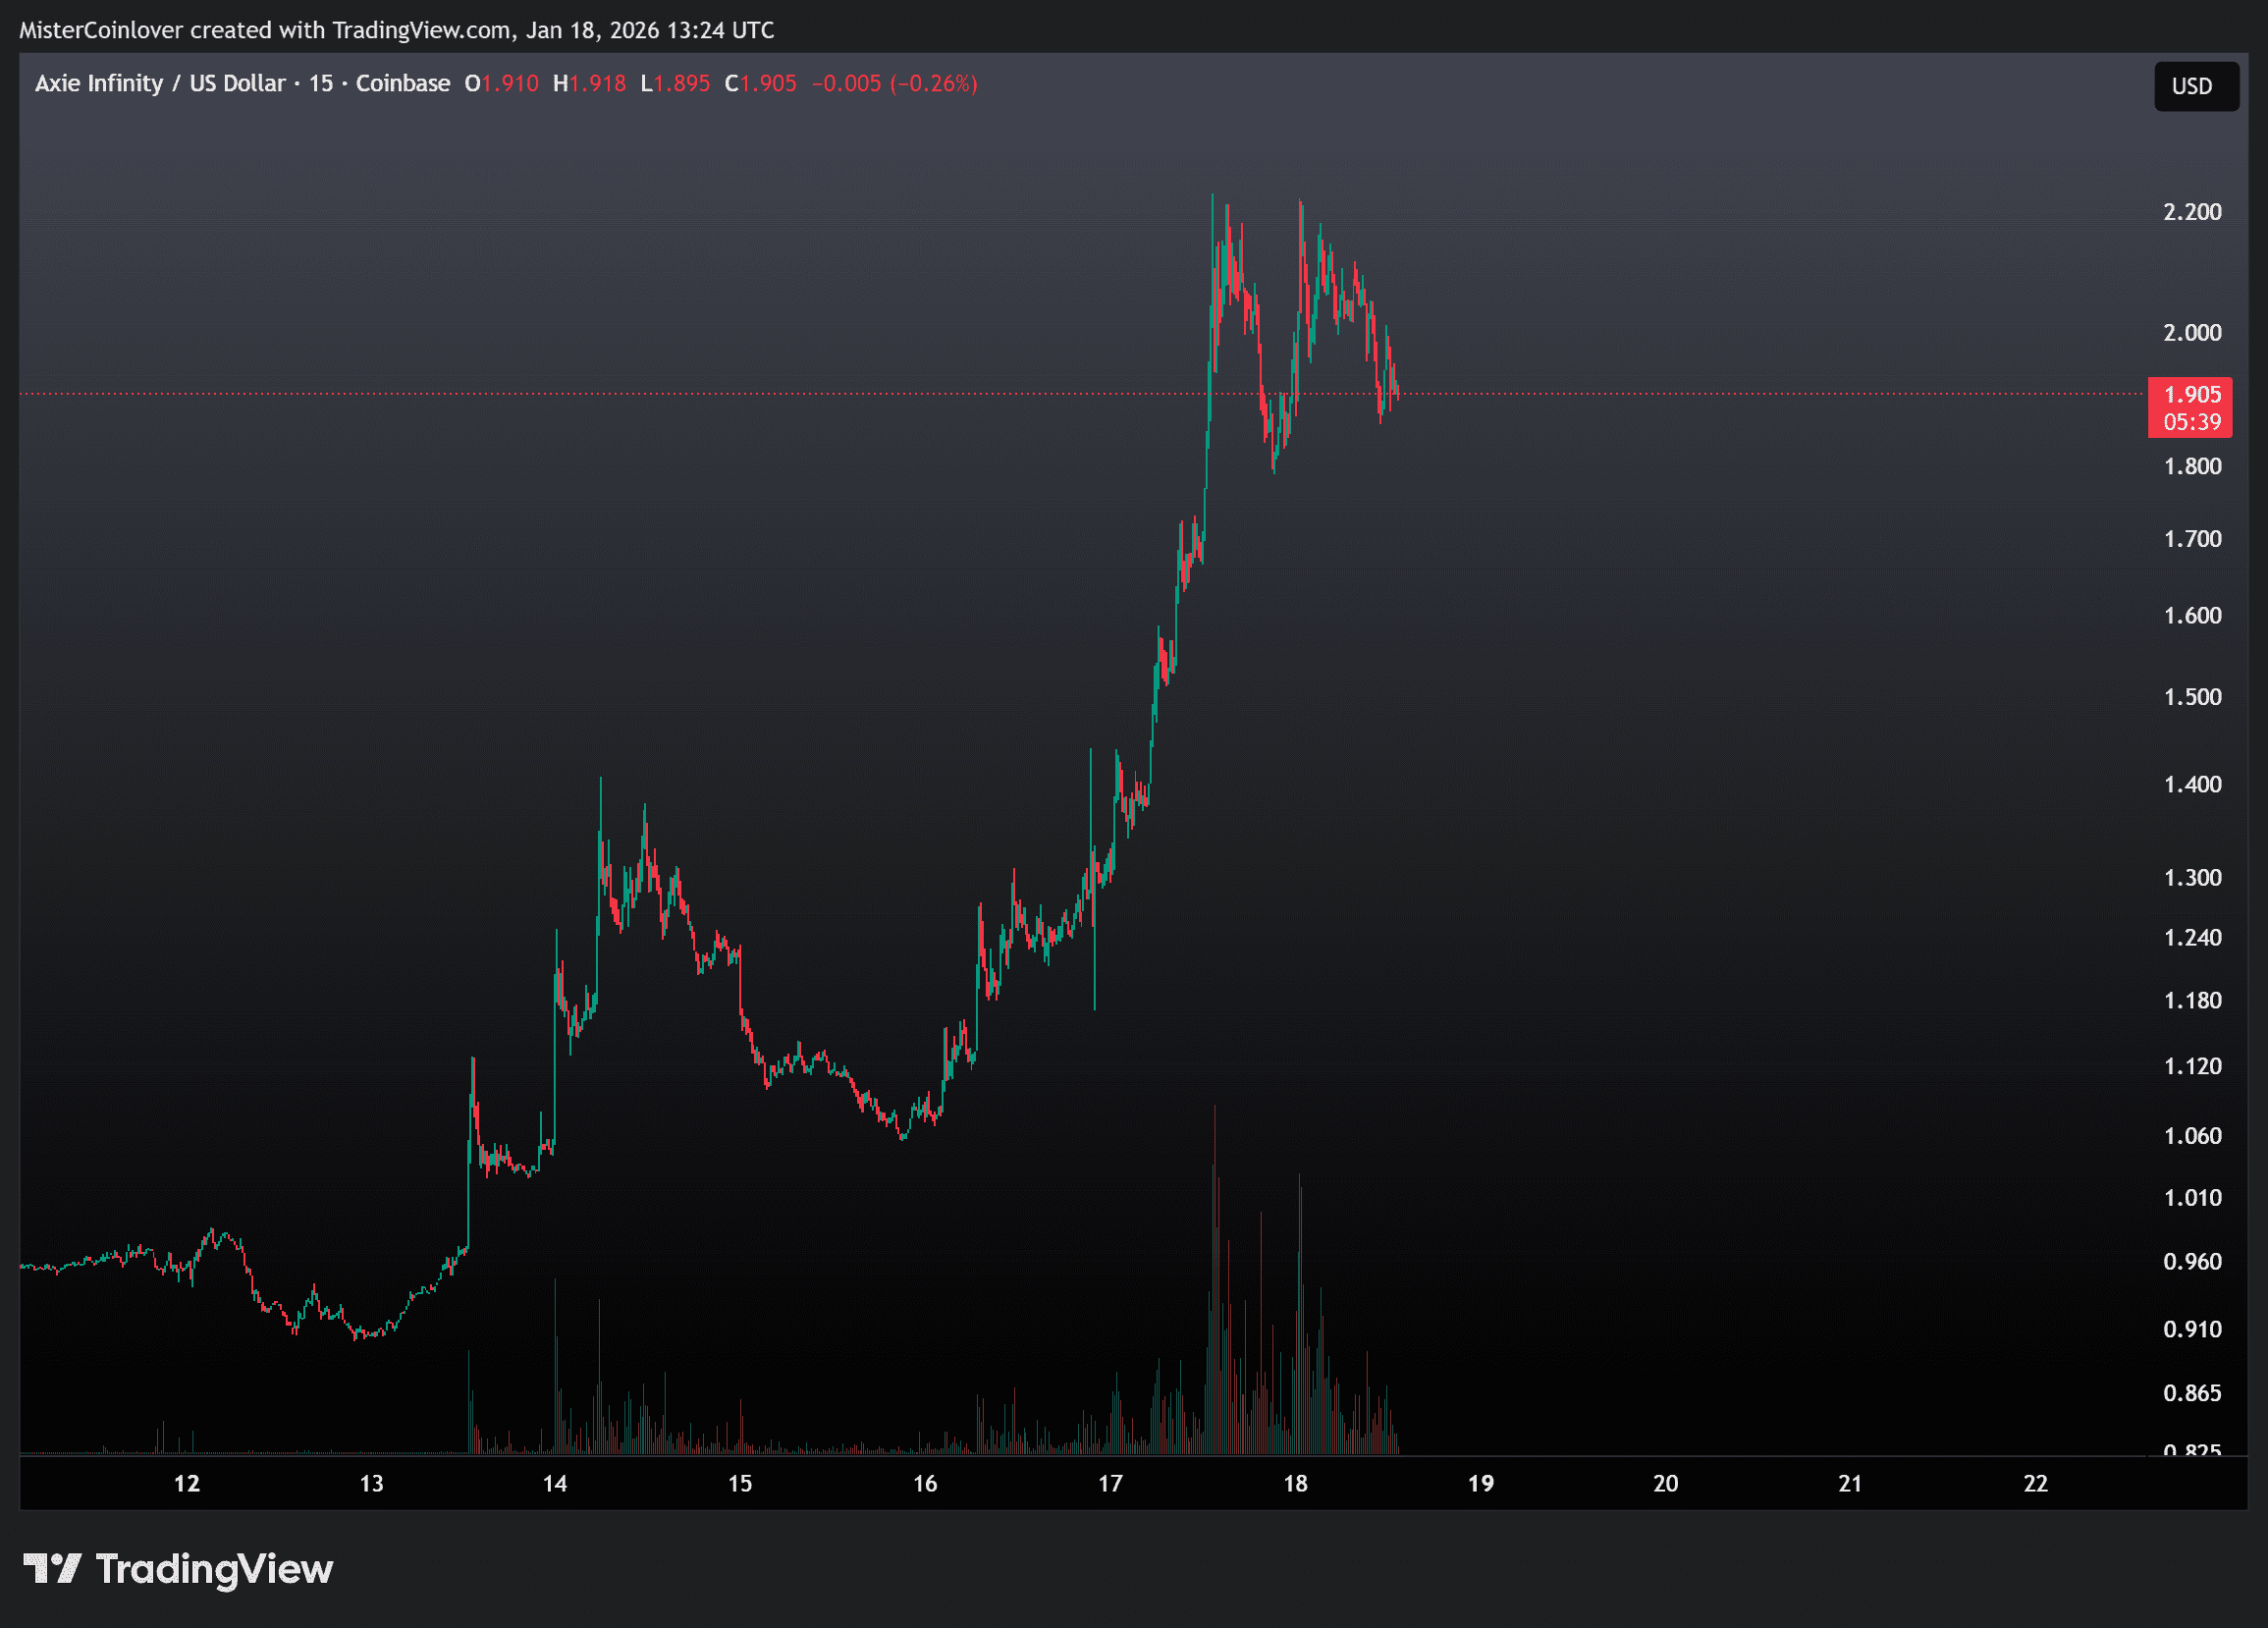2268x1628 pixels.
Task: Click the high value H1.918
Action: point(589,83)
